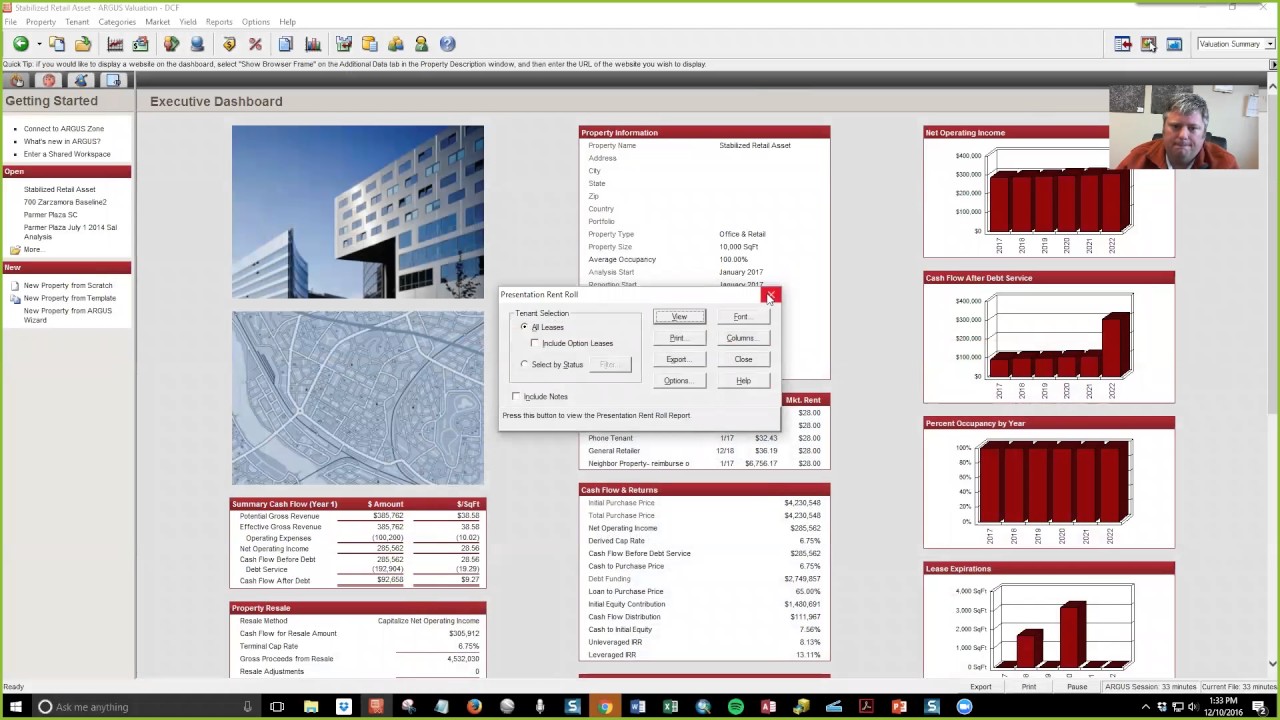
Task: Click the aerial map image thumbnail
Action: tap(358, 398)
